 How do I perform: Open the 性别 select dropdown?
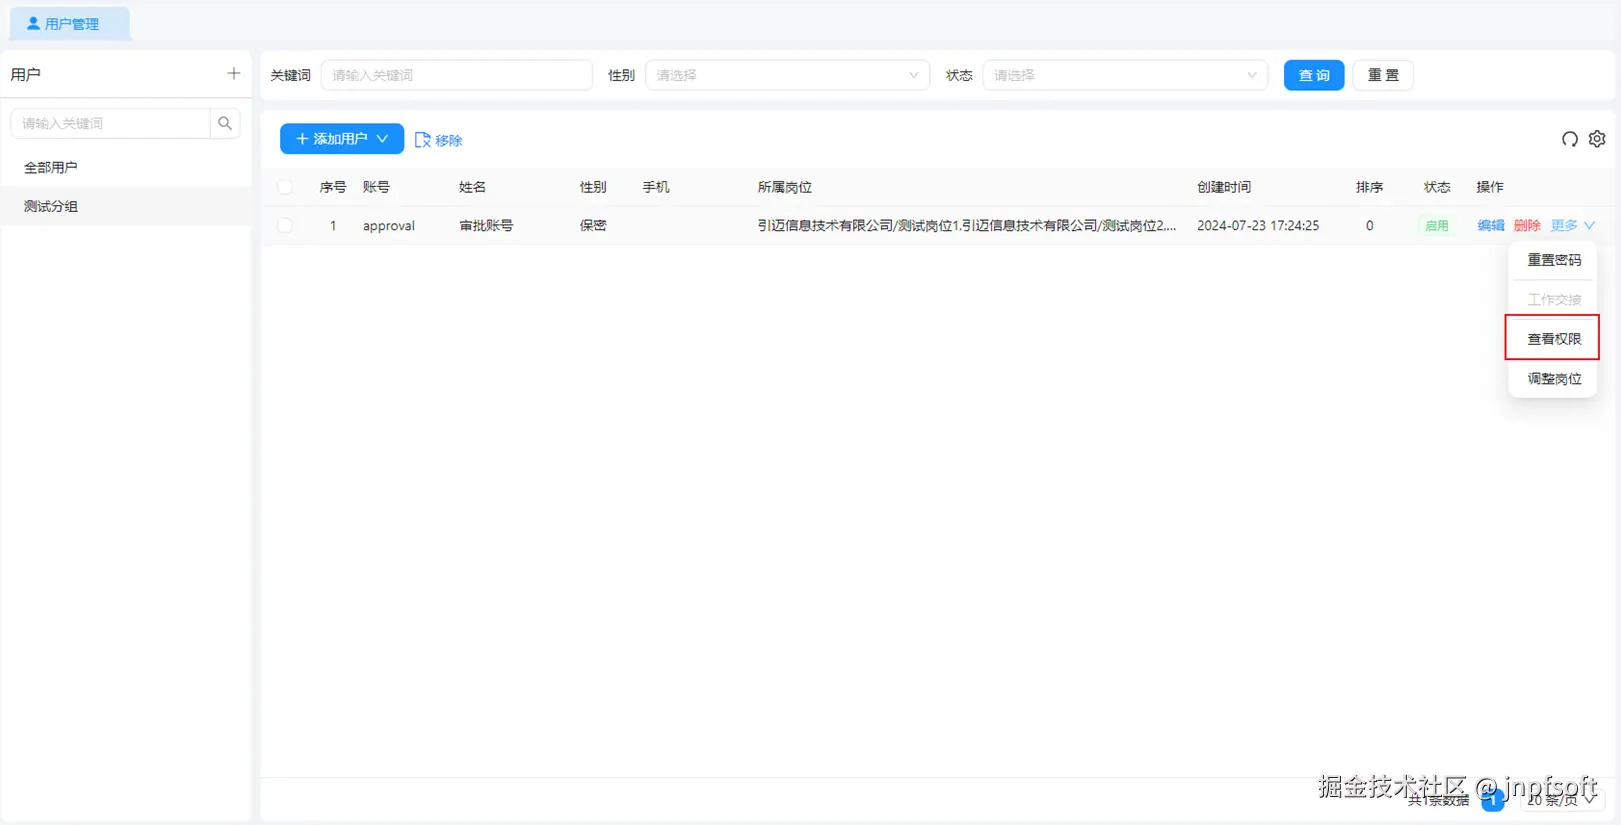(788, 75)
